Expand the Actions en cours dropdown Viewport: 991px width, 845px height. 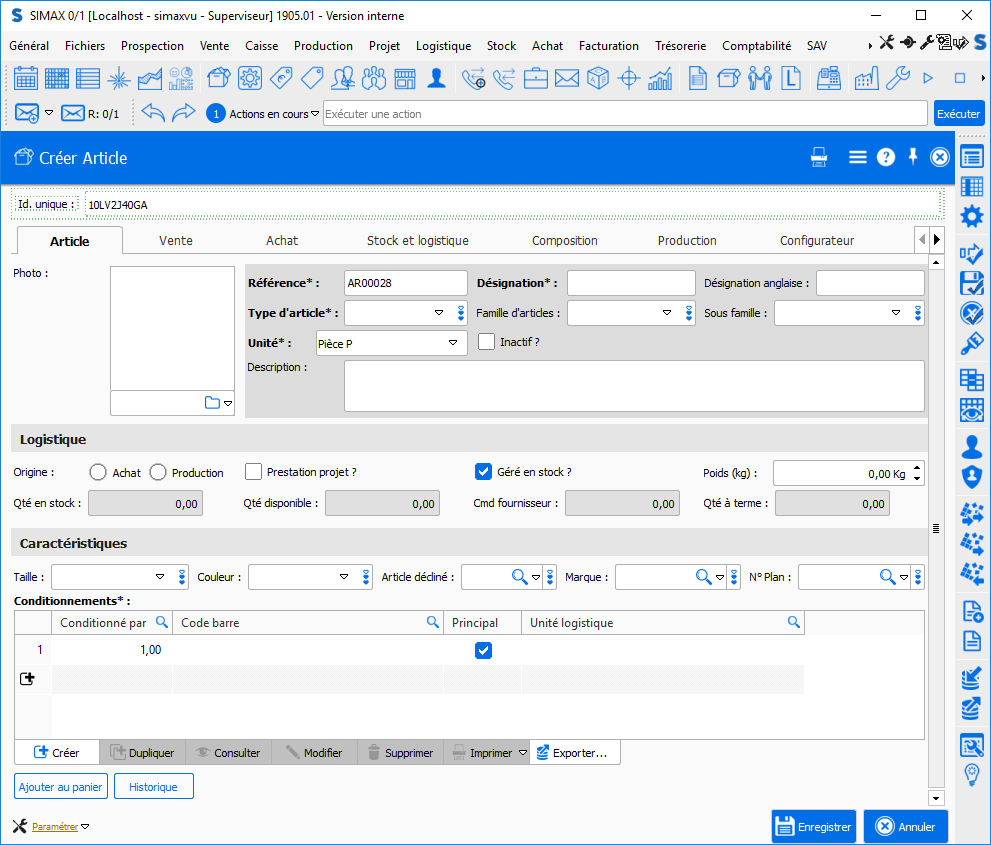pyautogui.click(x=315, y=113)
